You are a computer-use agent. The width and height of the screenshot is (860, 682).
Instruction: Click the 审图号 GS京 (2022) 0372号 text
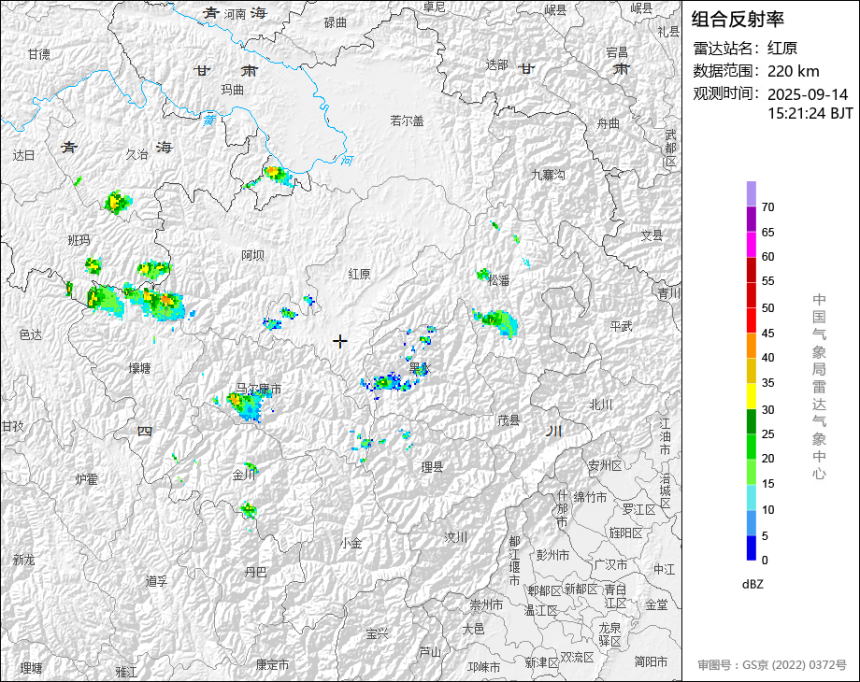coord(772,665)
